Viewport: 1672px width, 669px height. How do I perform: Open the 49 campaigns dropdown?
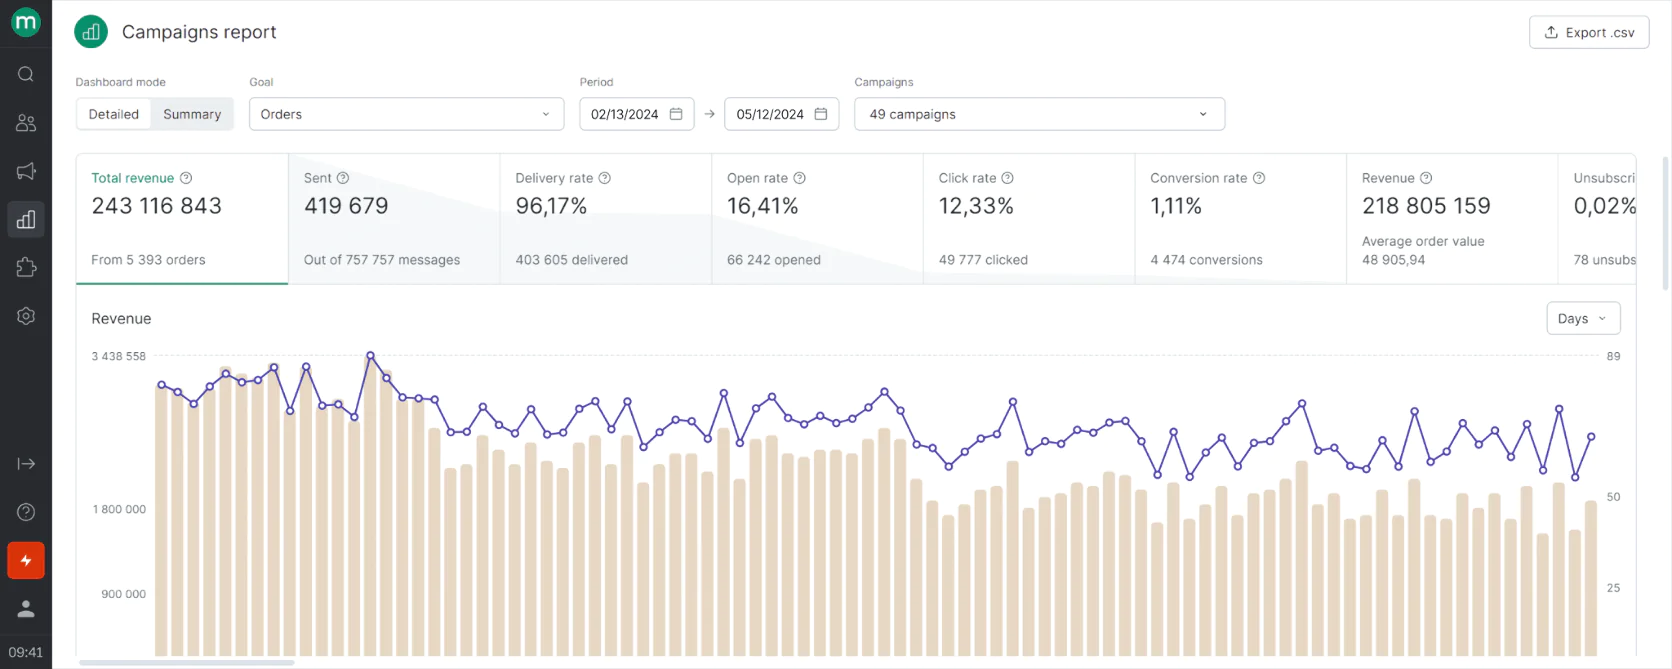pos(1038,114)
